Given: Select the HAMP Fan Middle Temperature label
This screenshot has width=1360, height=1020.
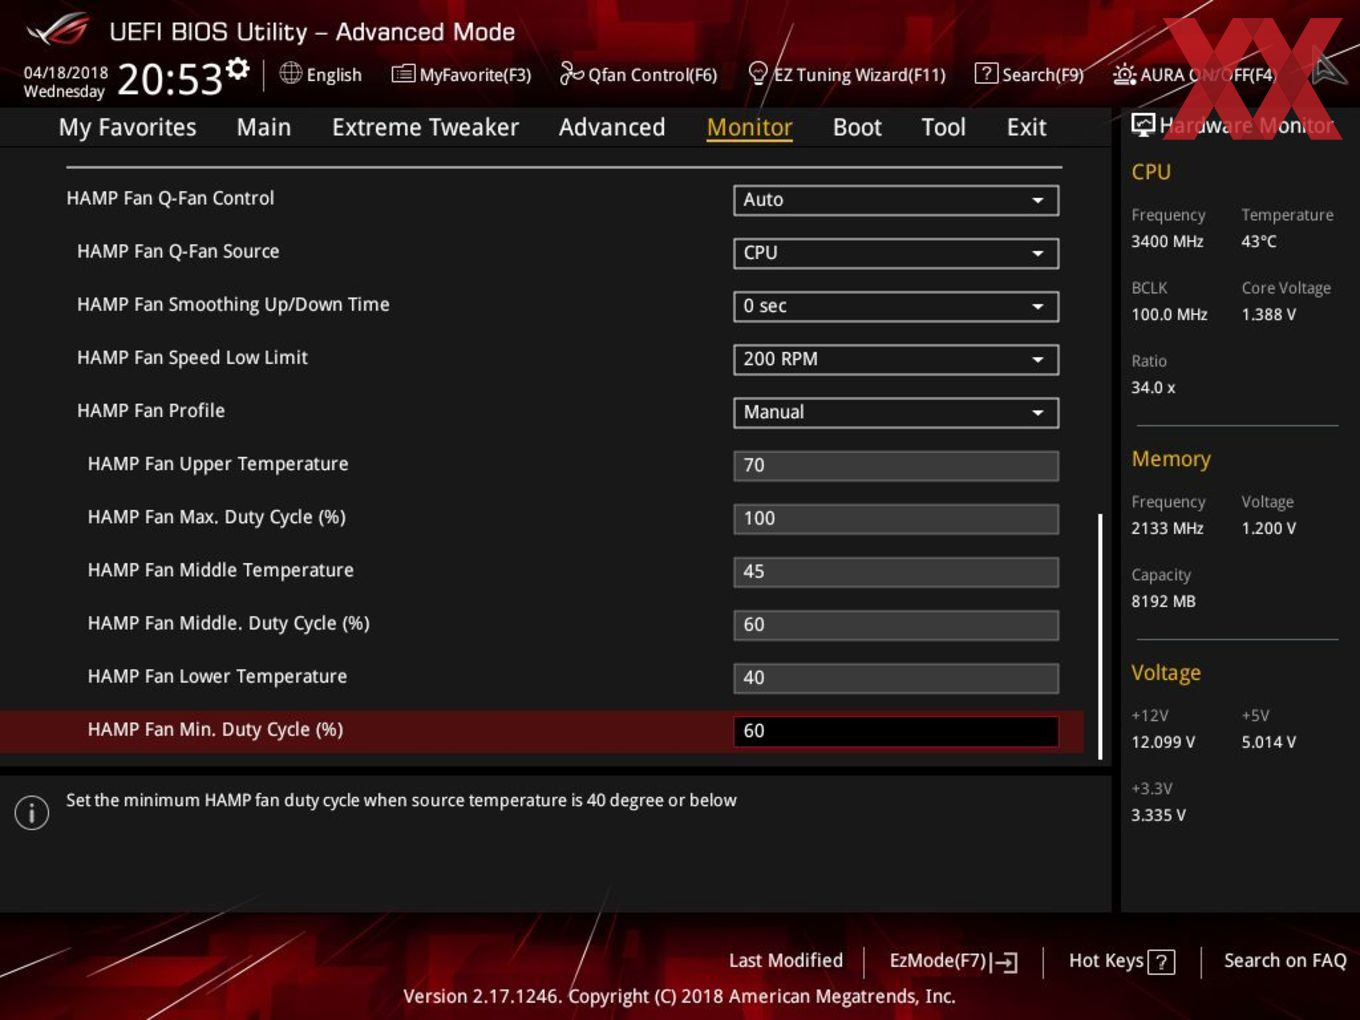Looking at the screenshot, I should [x=221, y=570].
